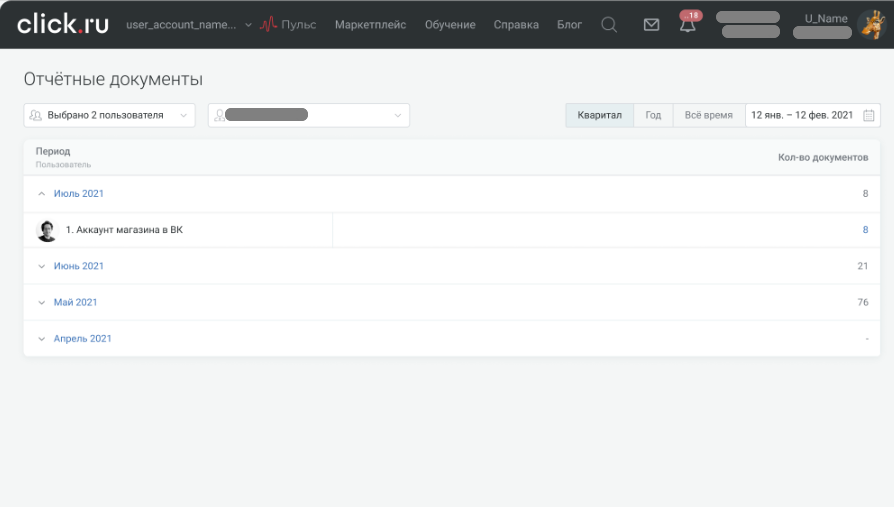Click the document count 8 link

point(865,230)
